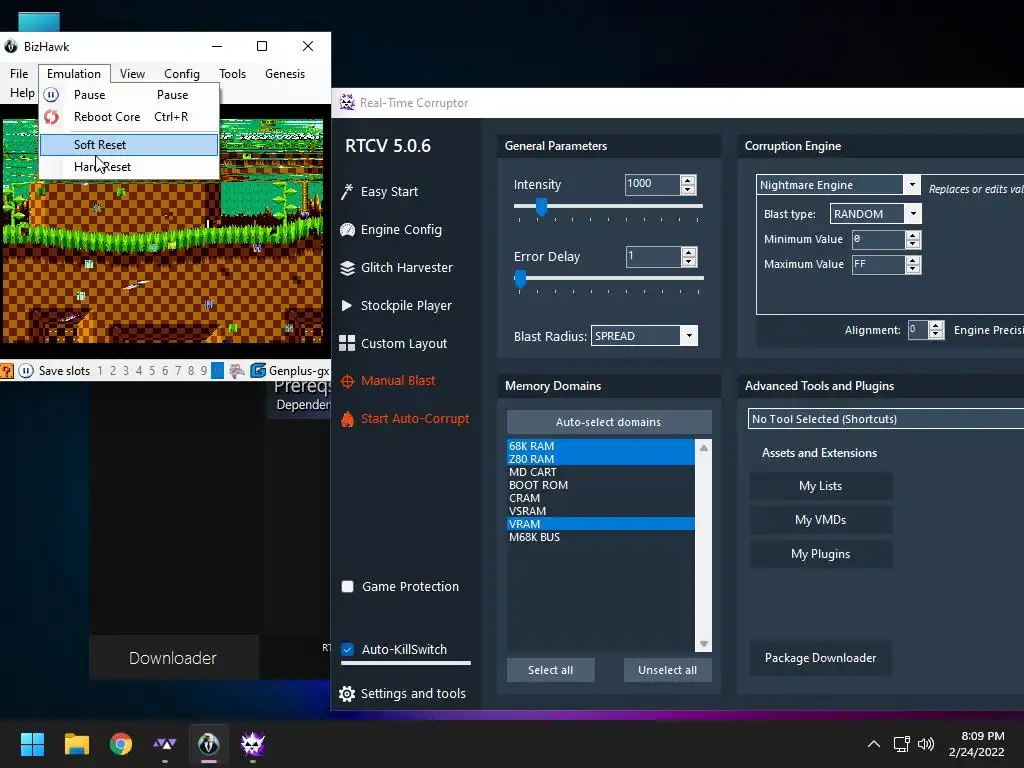Click the Easy Start wand icon

tap(347, 191)
